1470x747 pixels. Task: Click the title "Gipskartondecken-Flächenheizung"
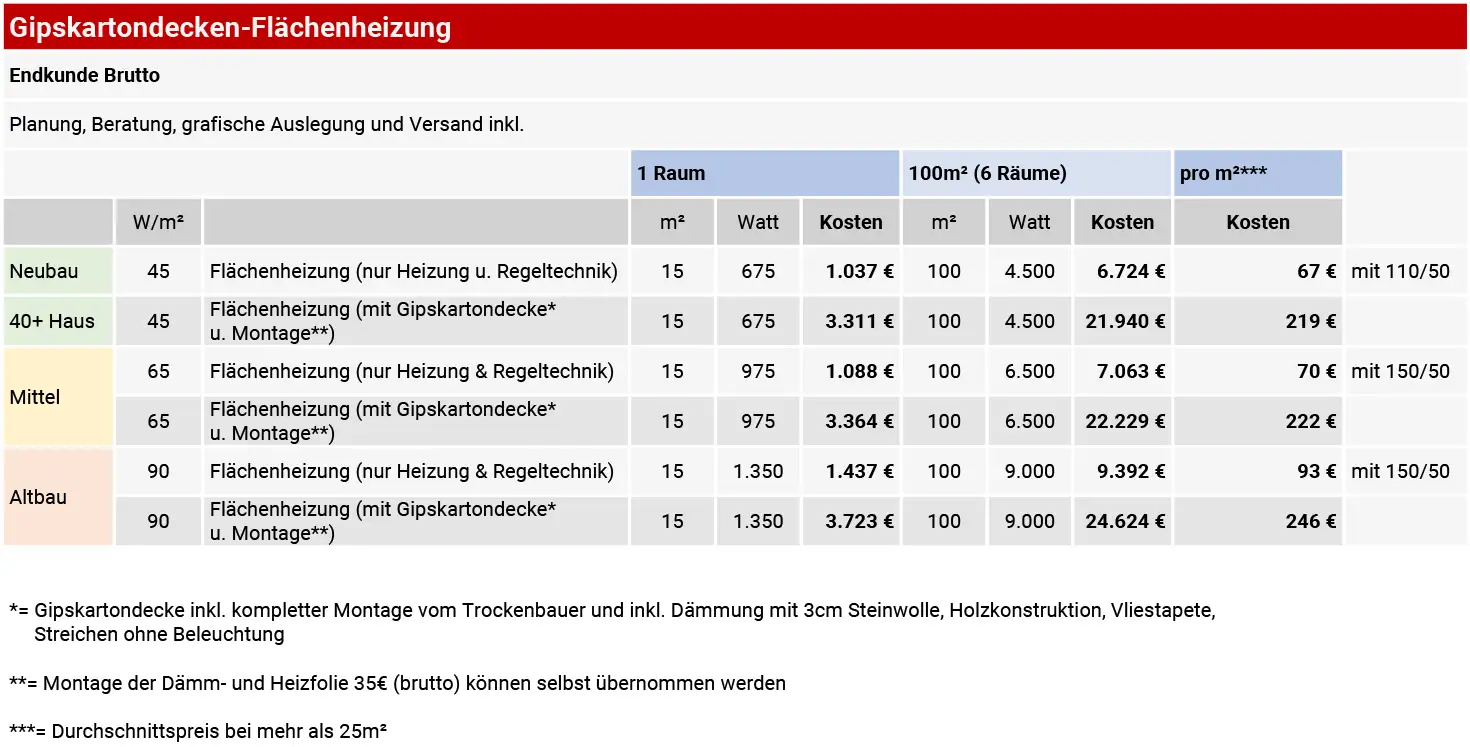pos(230,28)
